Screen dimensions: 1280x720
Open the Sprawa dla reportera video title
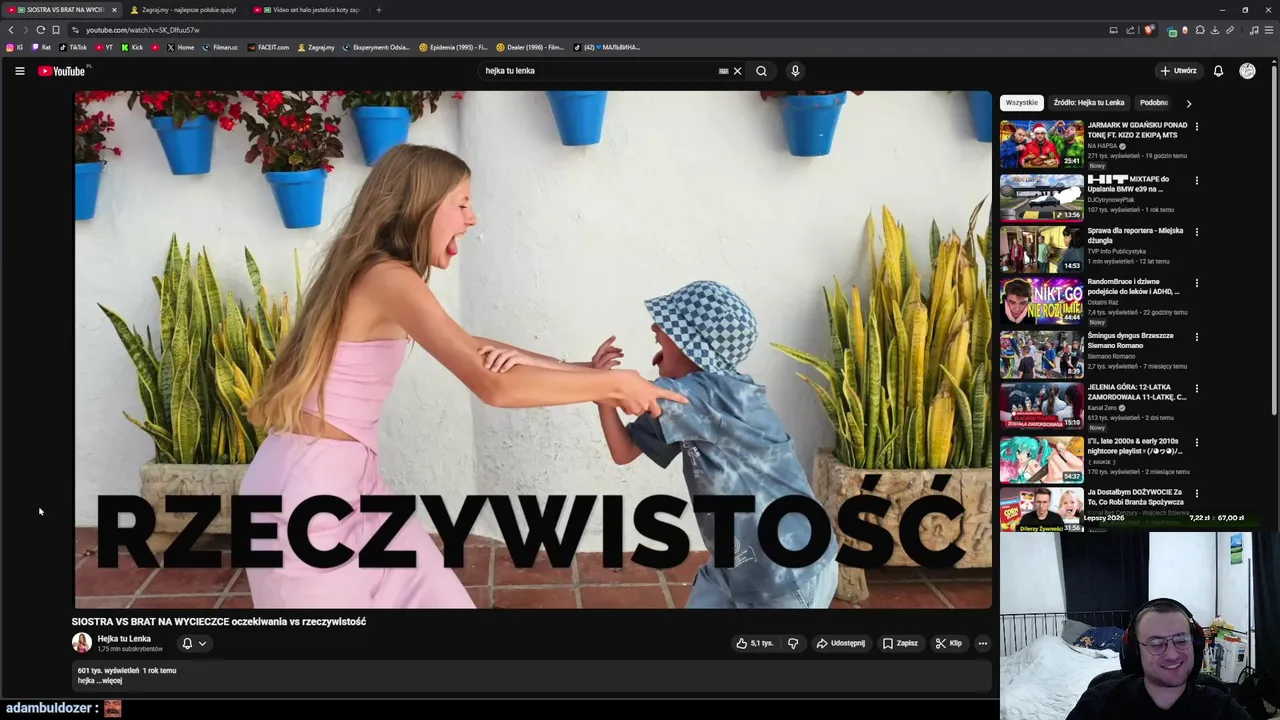tap(1135, 235)
